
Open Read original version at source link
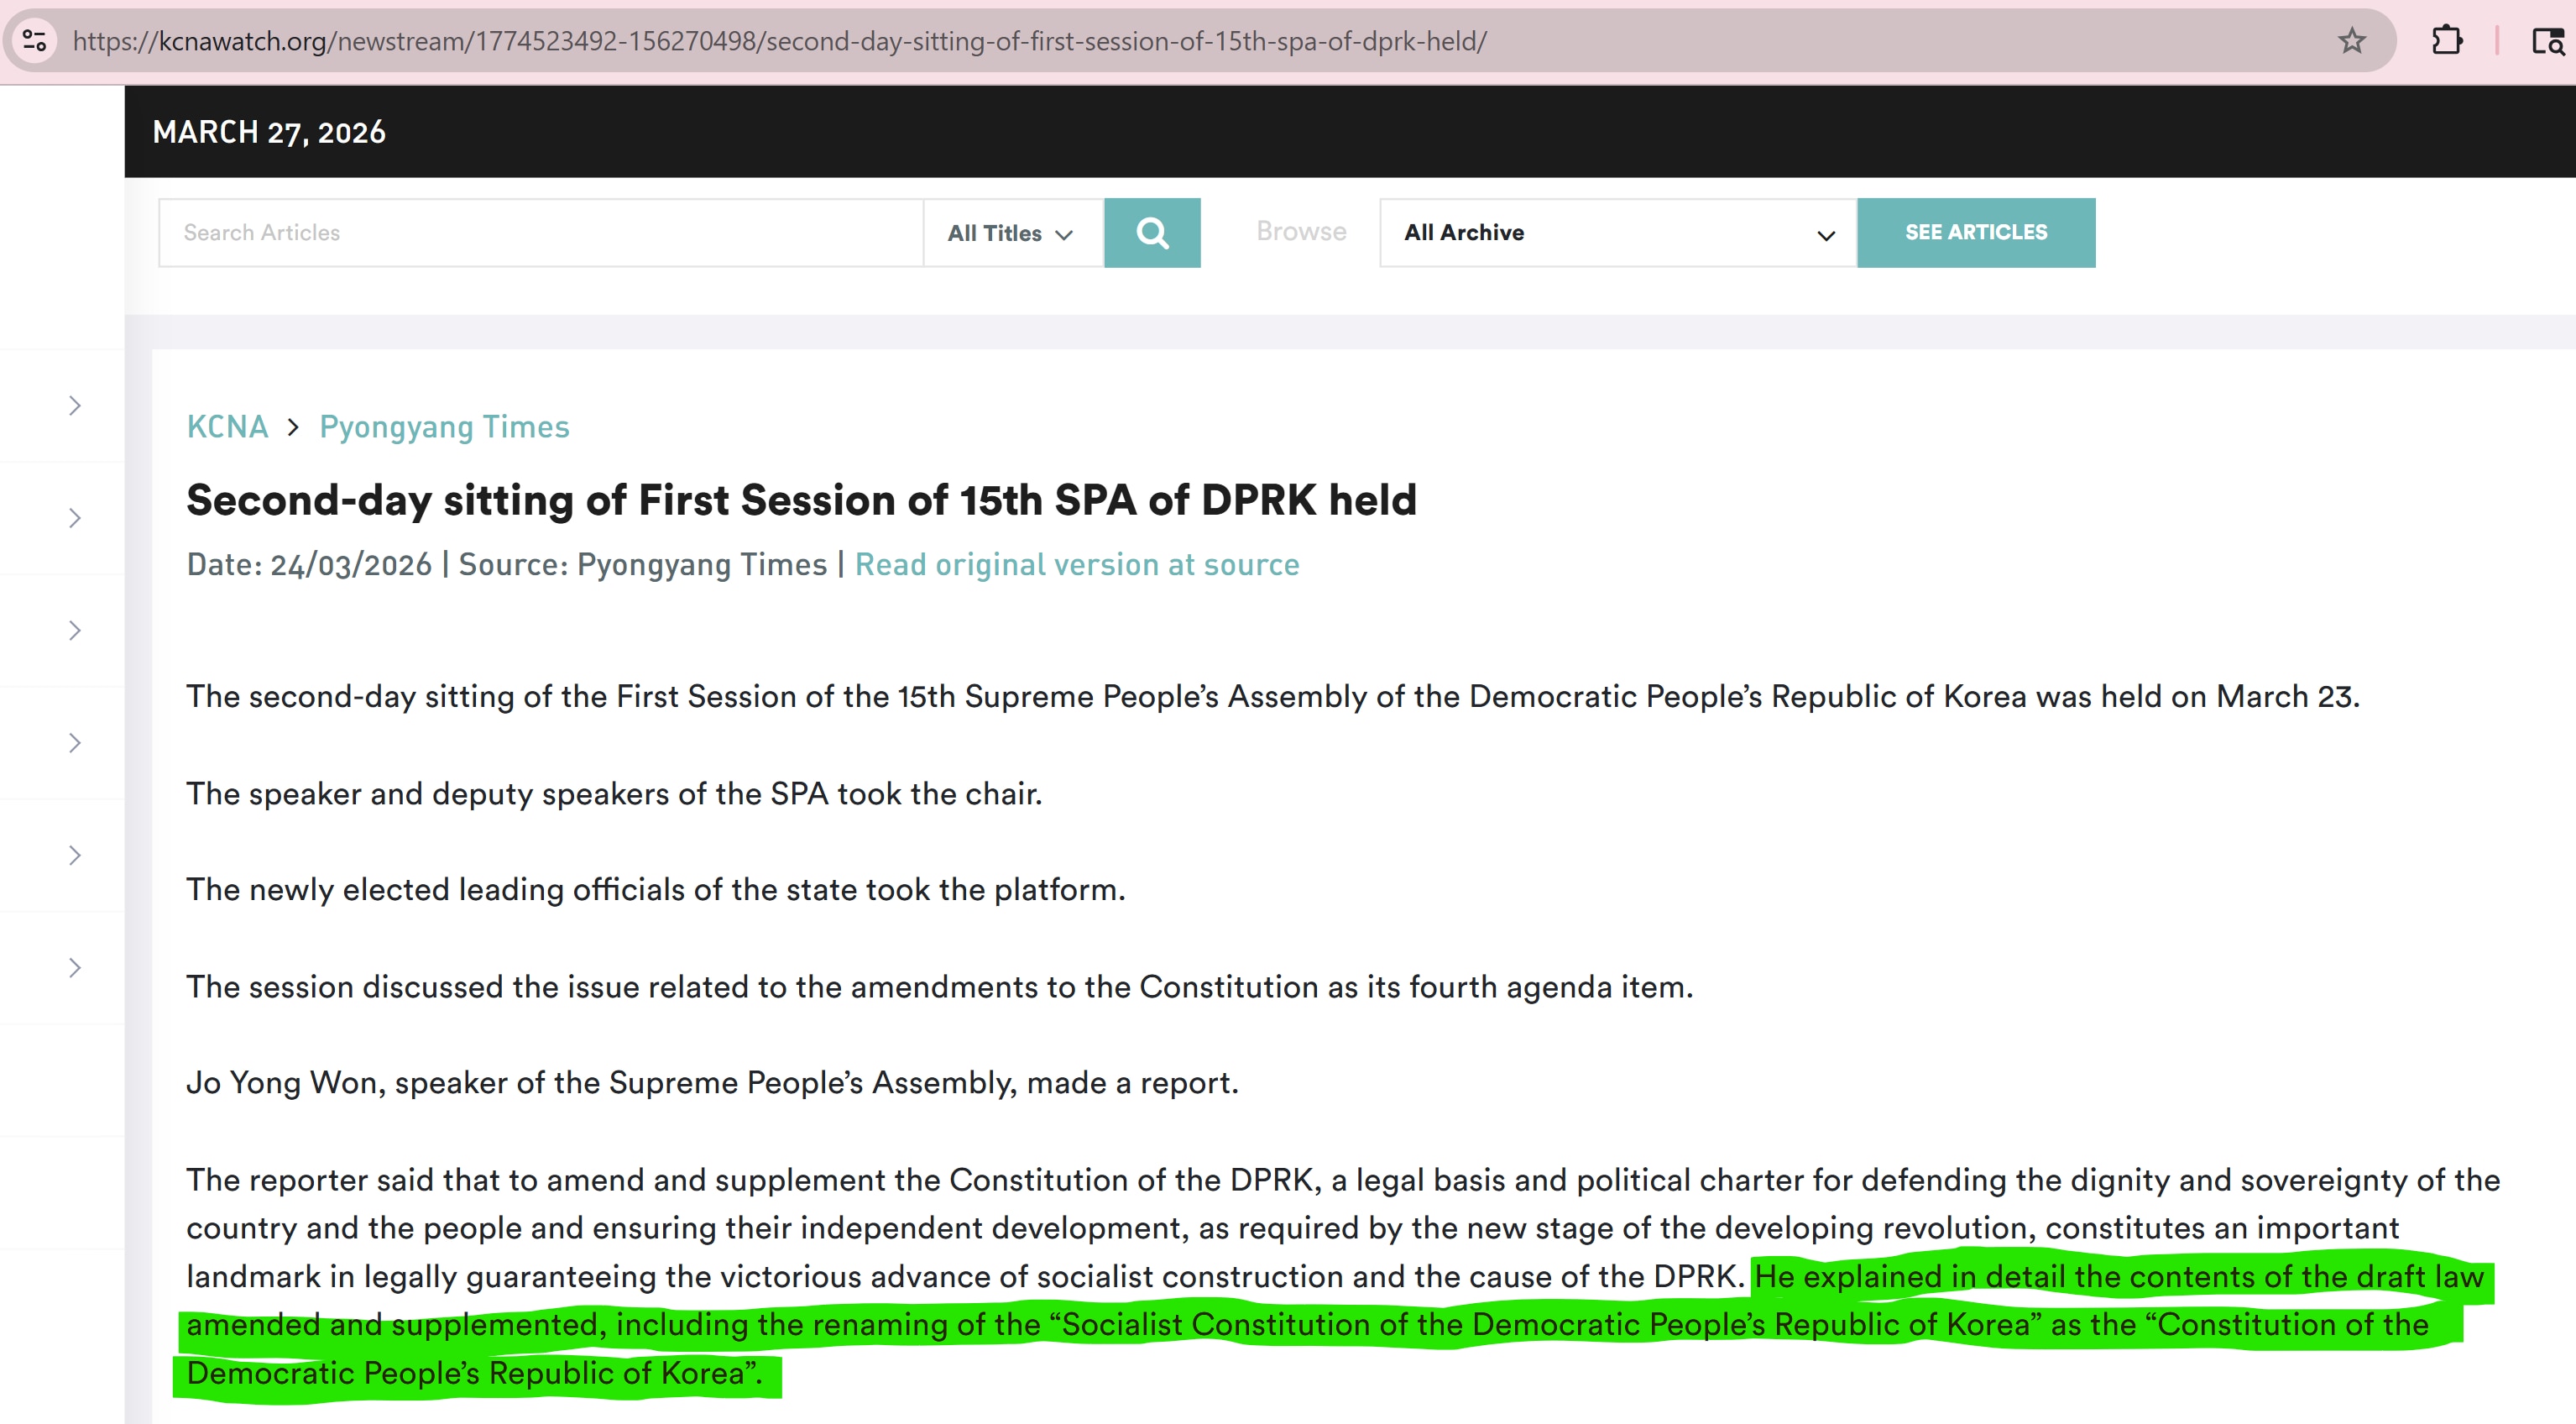(x=1076, y=565)
